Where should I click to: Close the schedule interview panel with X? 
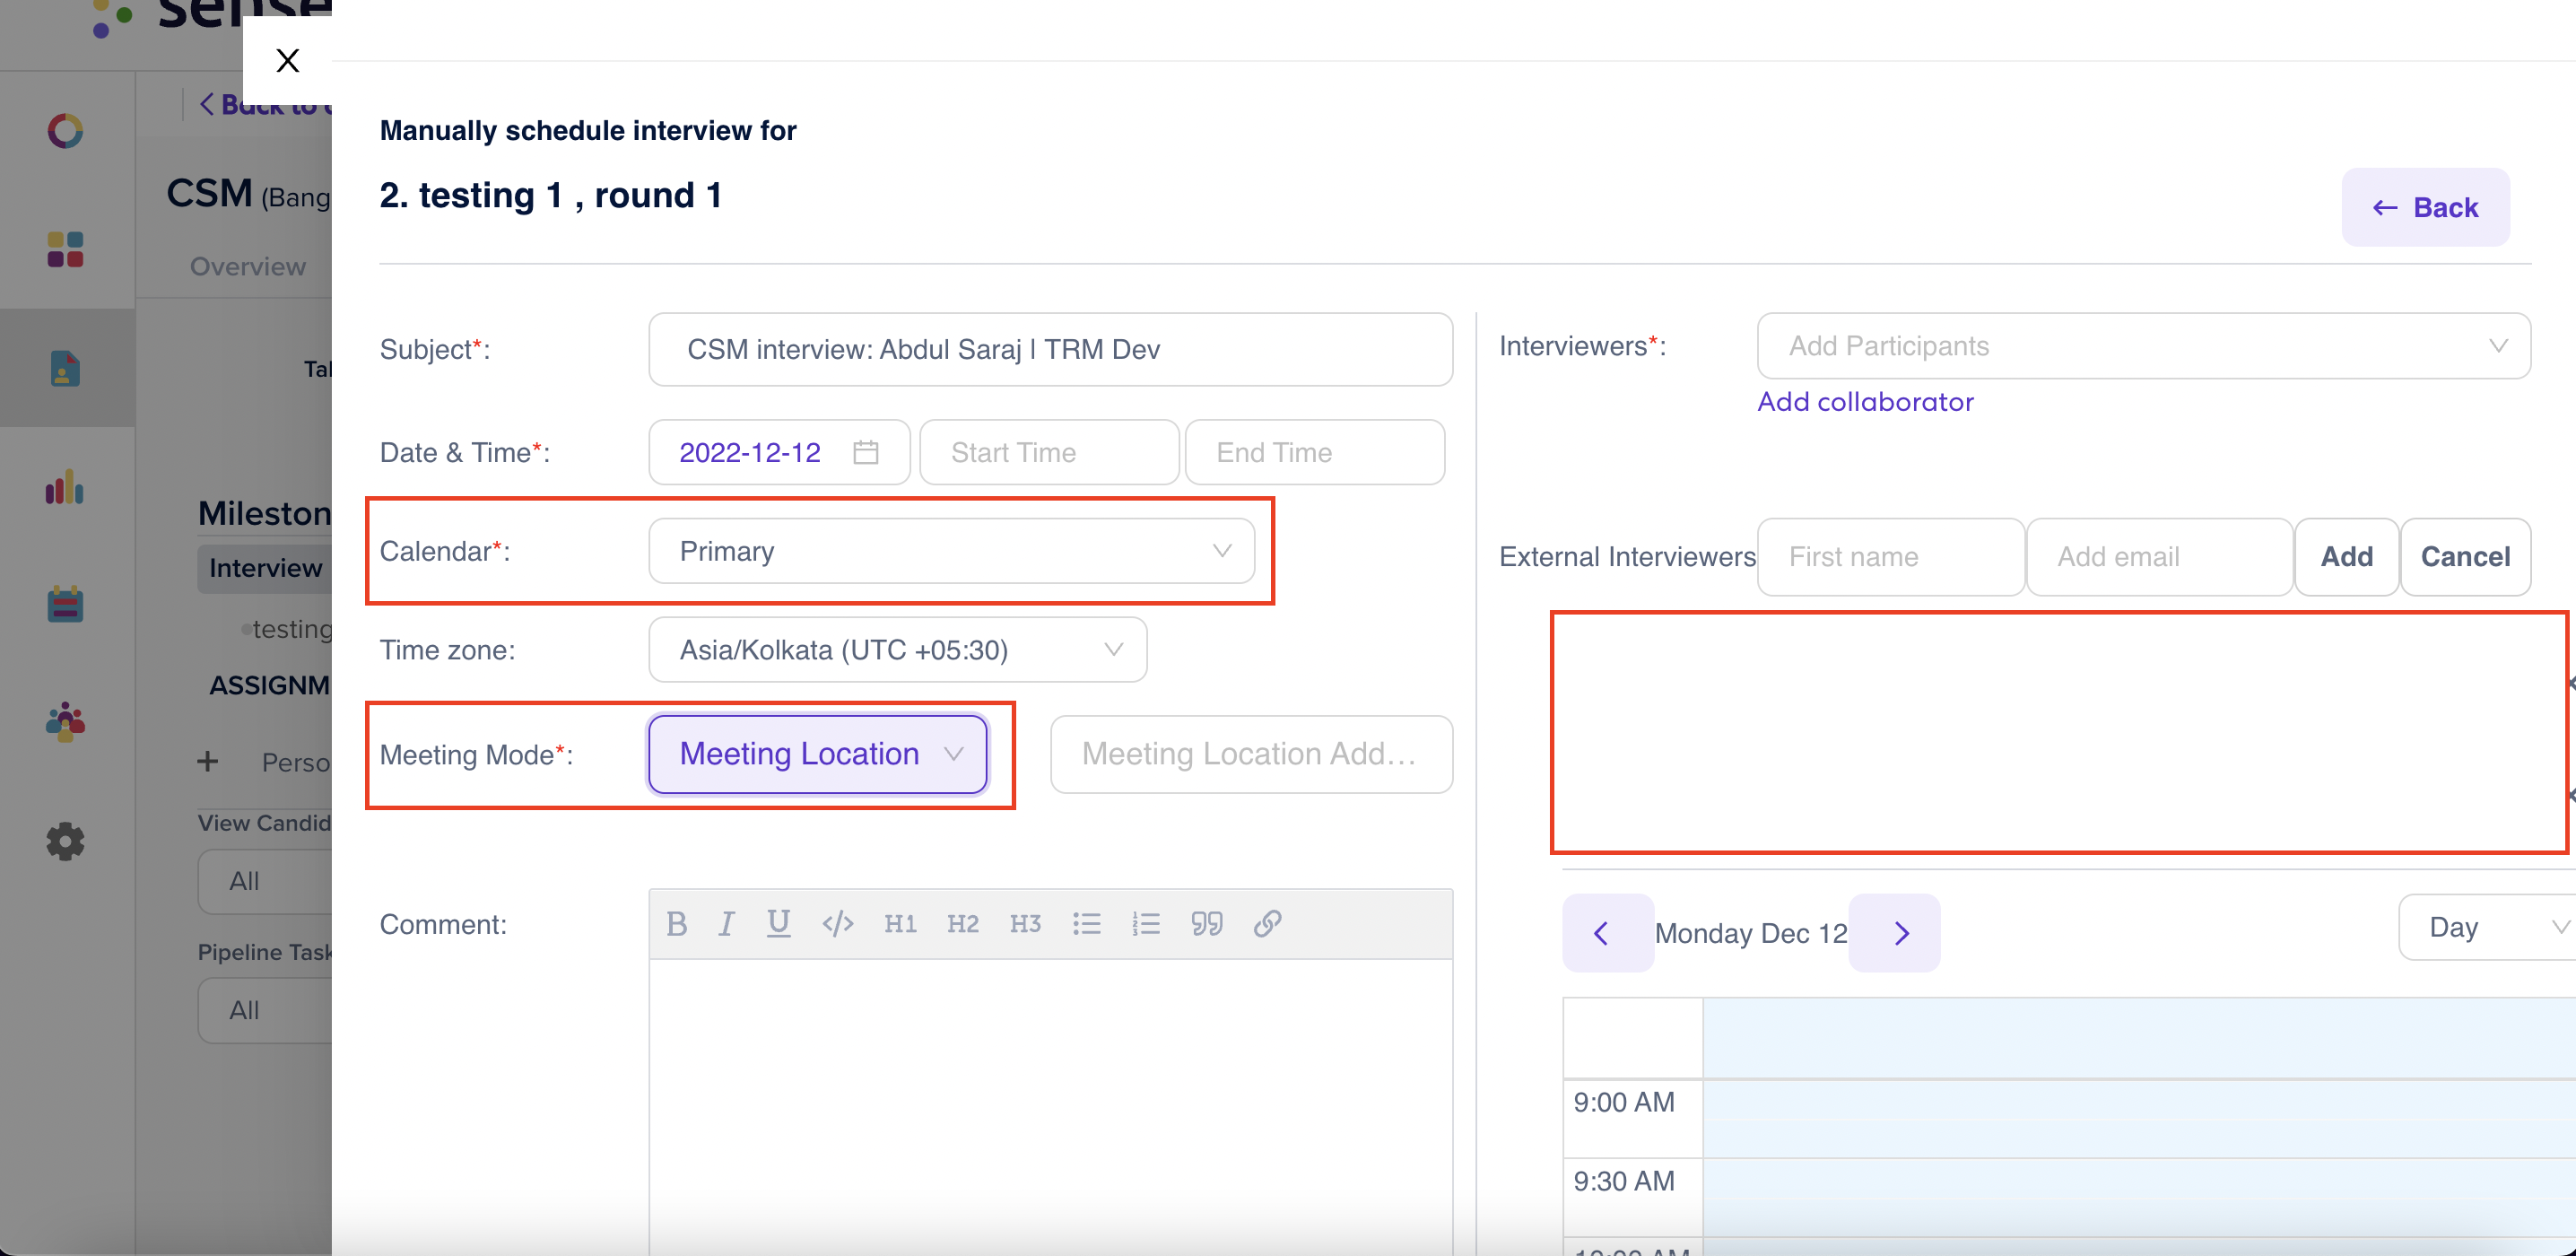tap(288, 60)
